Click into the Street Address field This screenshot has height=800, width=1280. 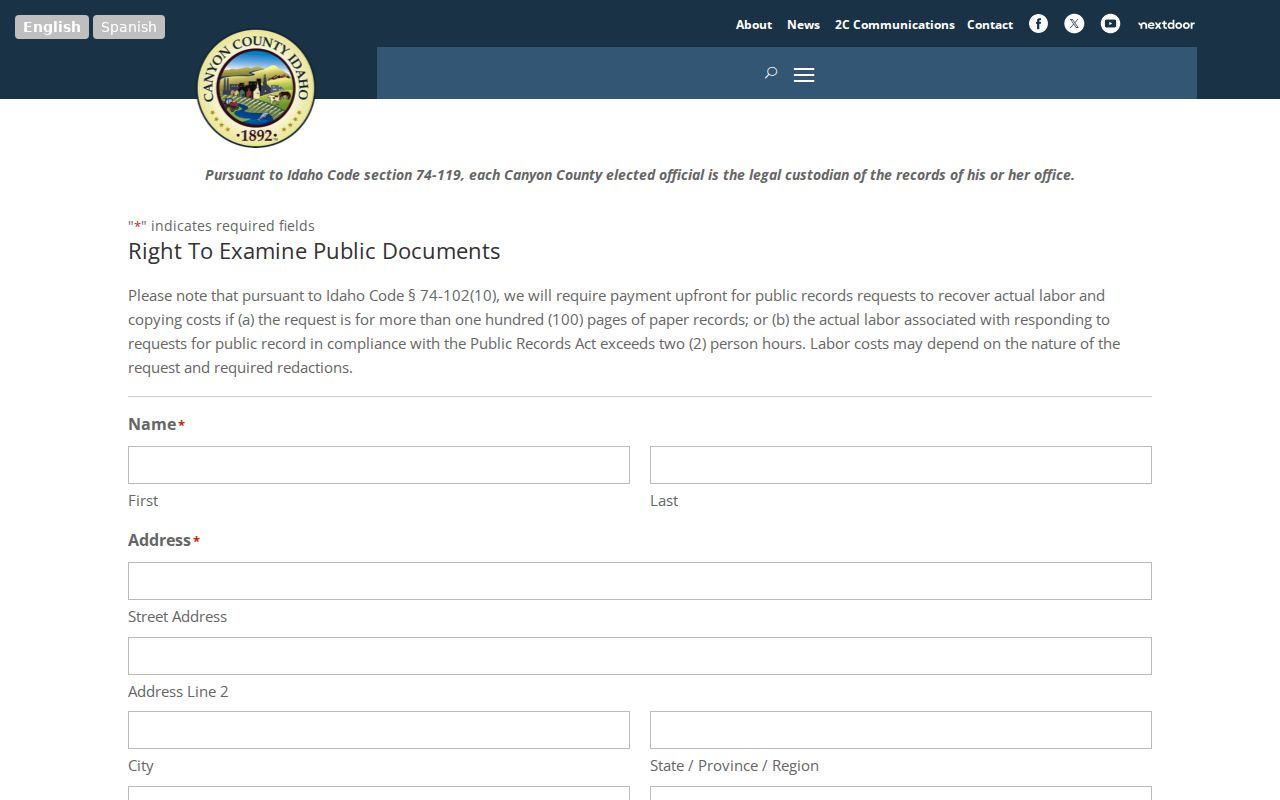(x=640, y=581)
